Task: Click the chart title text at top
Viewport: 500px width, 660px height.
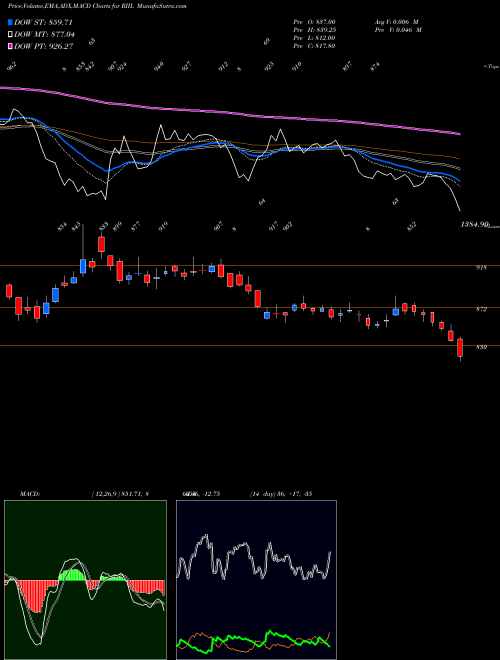Action: [97, 6]
